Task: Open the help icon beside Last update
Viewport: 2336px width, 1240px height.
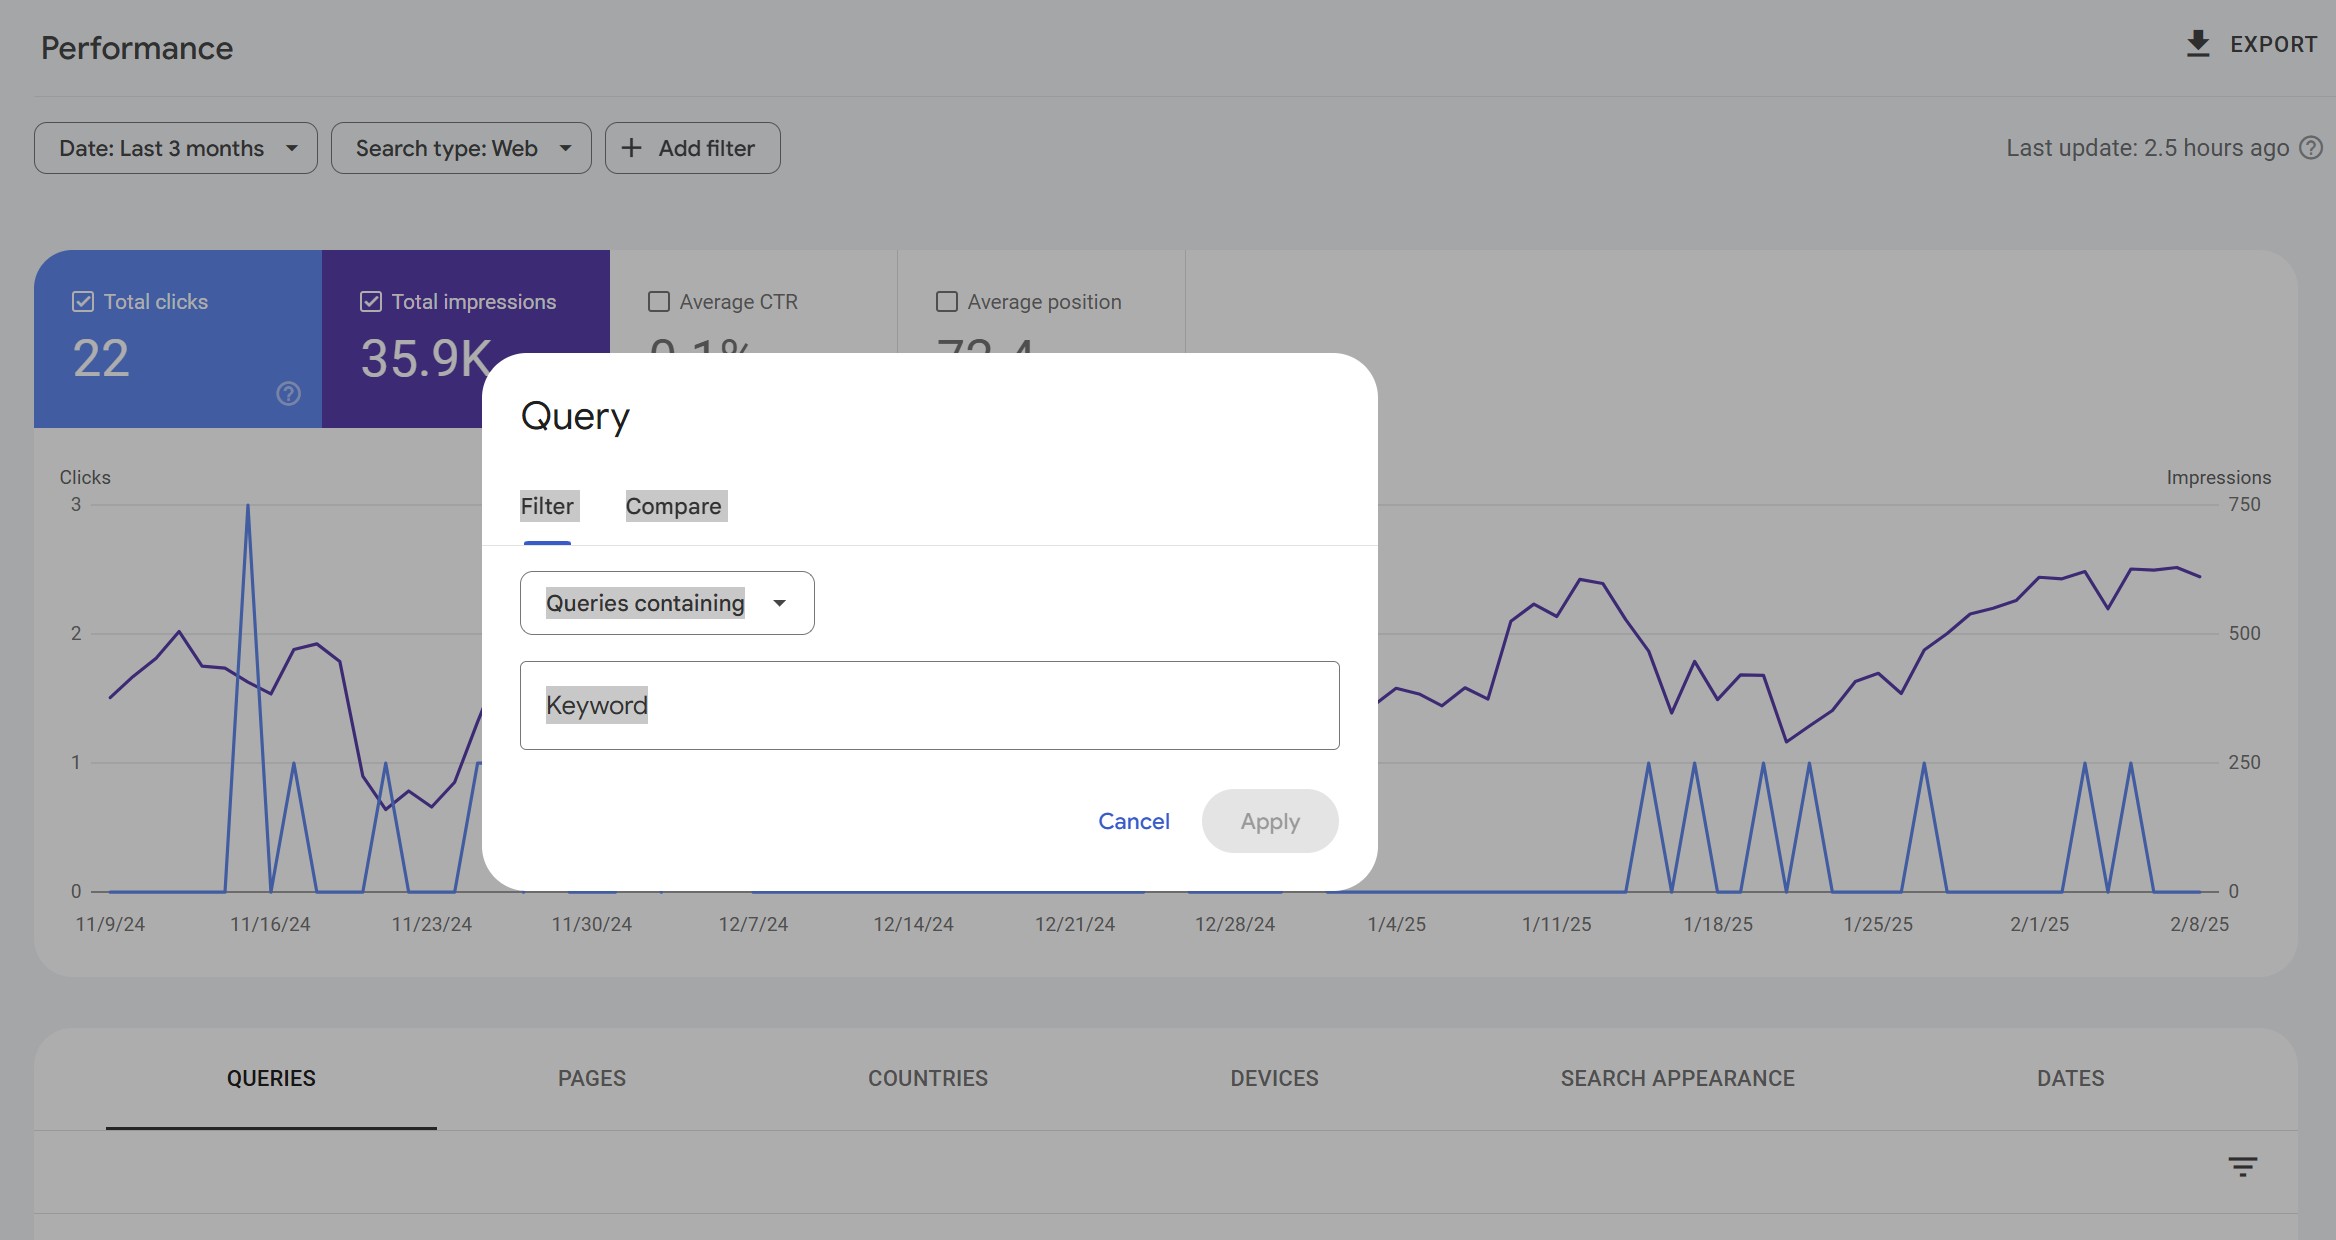Action: (x=2311, y=148)
